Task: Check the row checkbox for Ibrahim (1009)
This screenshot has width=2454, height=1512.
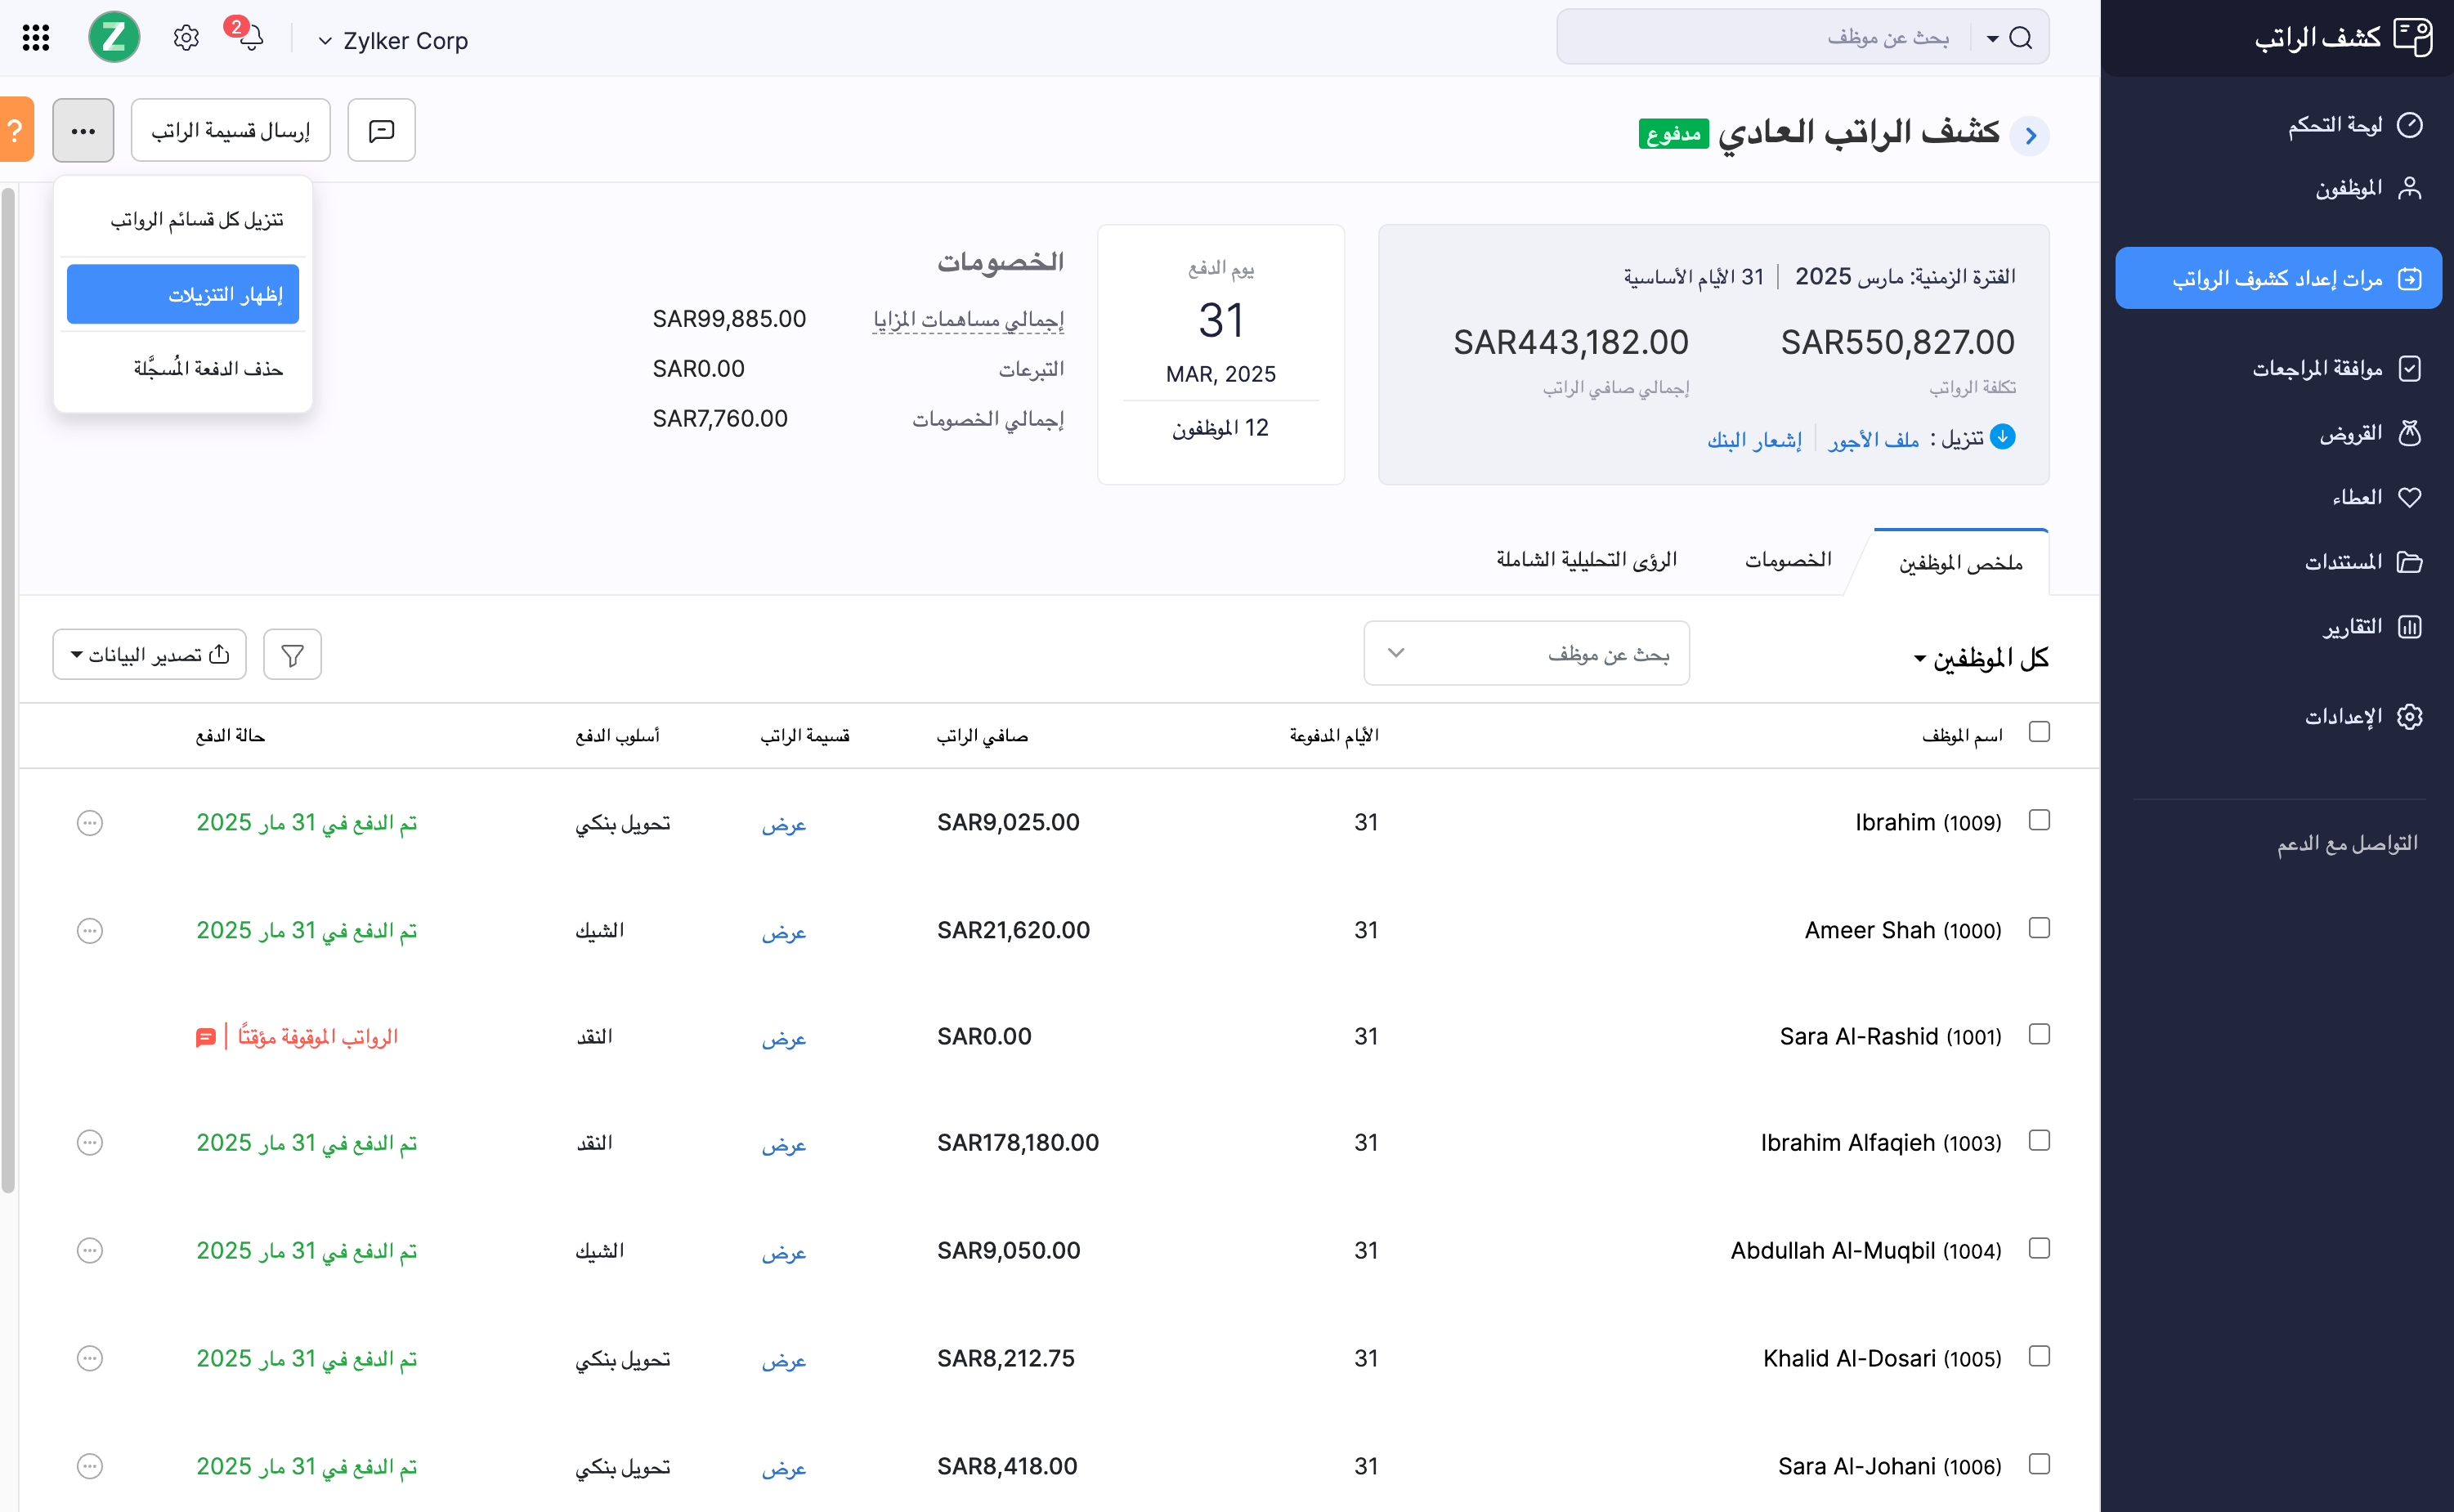Action: point(2040,820)
